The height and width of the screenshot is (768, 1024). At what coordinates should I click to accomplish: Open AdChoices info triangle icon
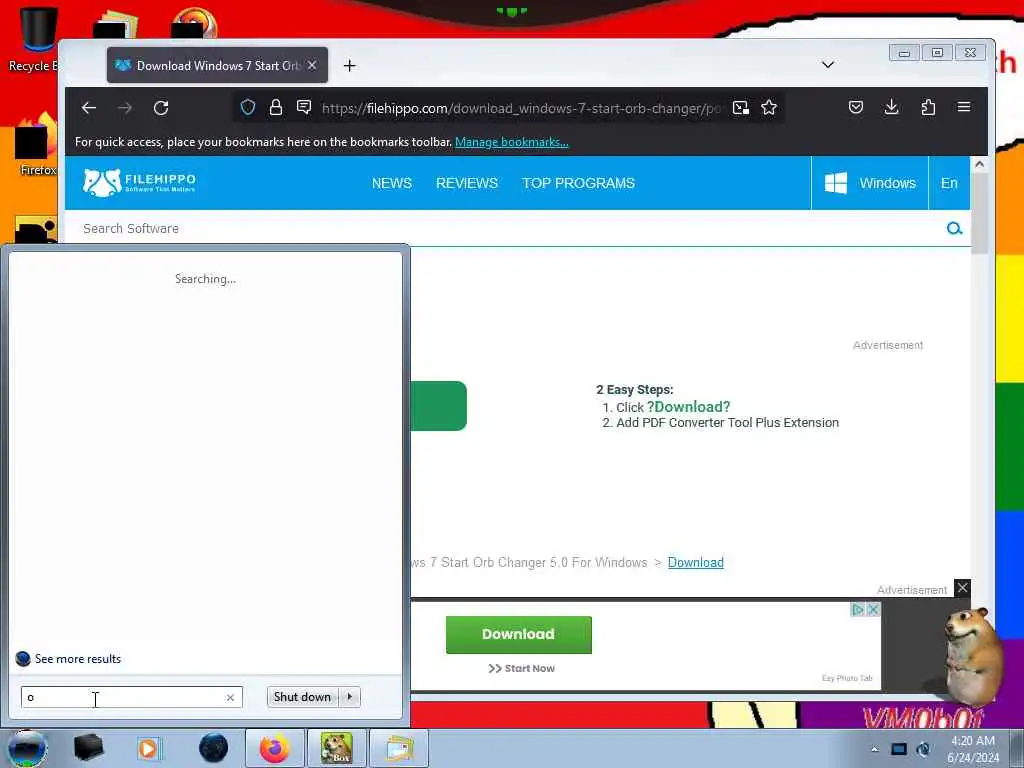(858, 609)
